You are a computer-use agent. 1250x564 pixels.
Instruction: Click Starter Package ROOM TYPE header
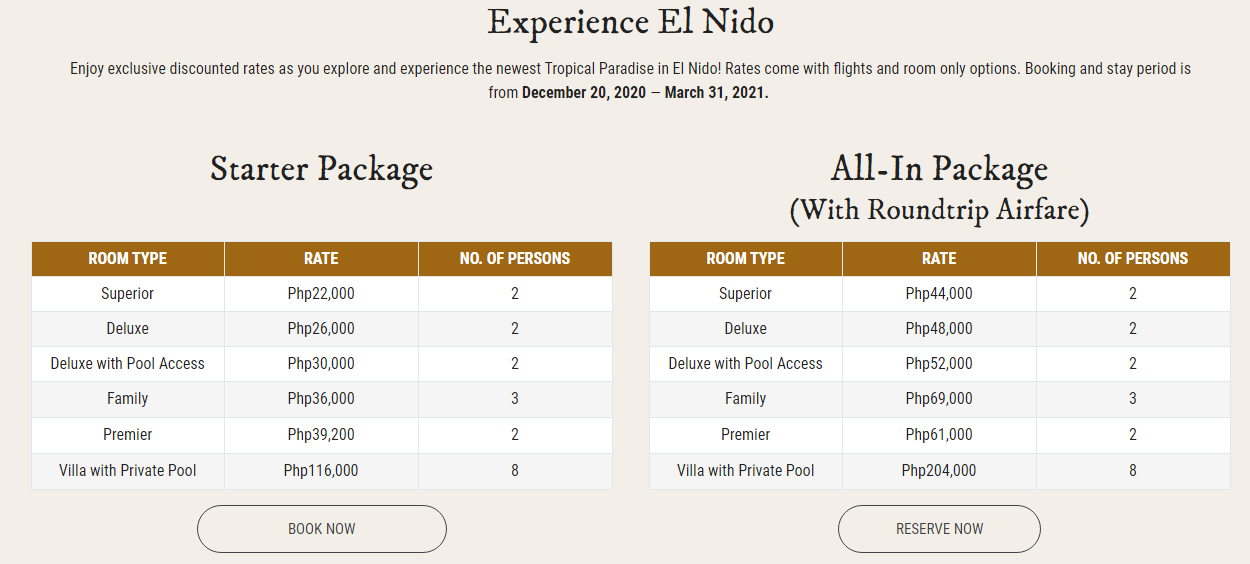[x=128, y=258]
